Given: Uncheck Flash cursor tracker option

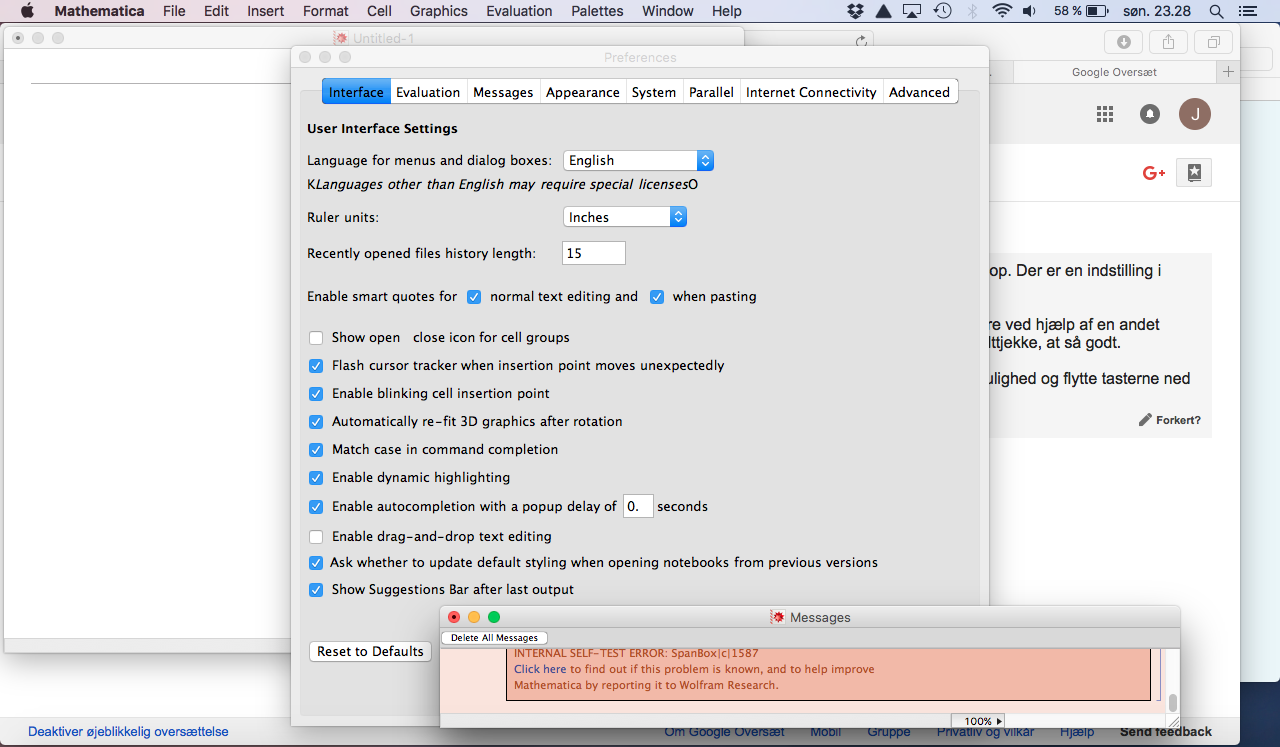Looking at the screenshot, I should (x=316, y=366).
